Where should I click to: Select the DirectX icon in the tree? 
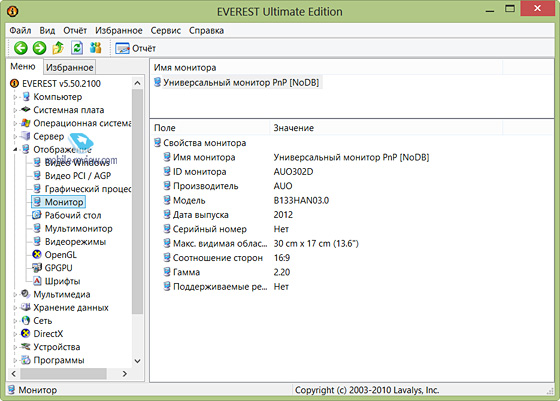tap(26, 334)
